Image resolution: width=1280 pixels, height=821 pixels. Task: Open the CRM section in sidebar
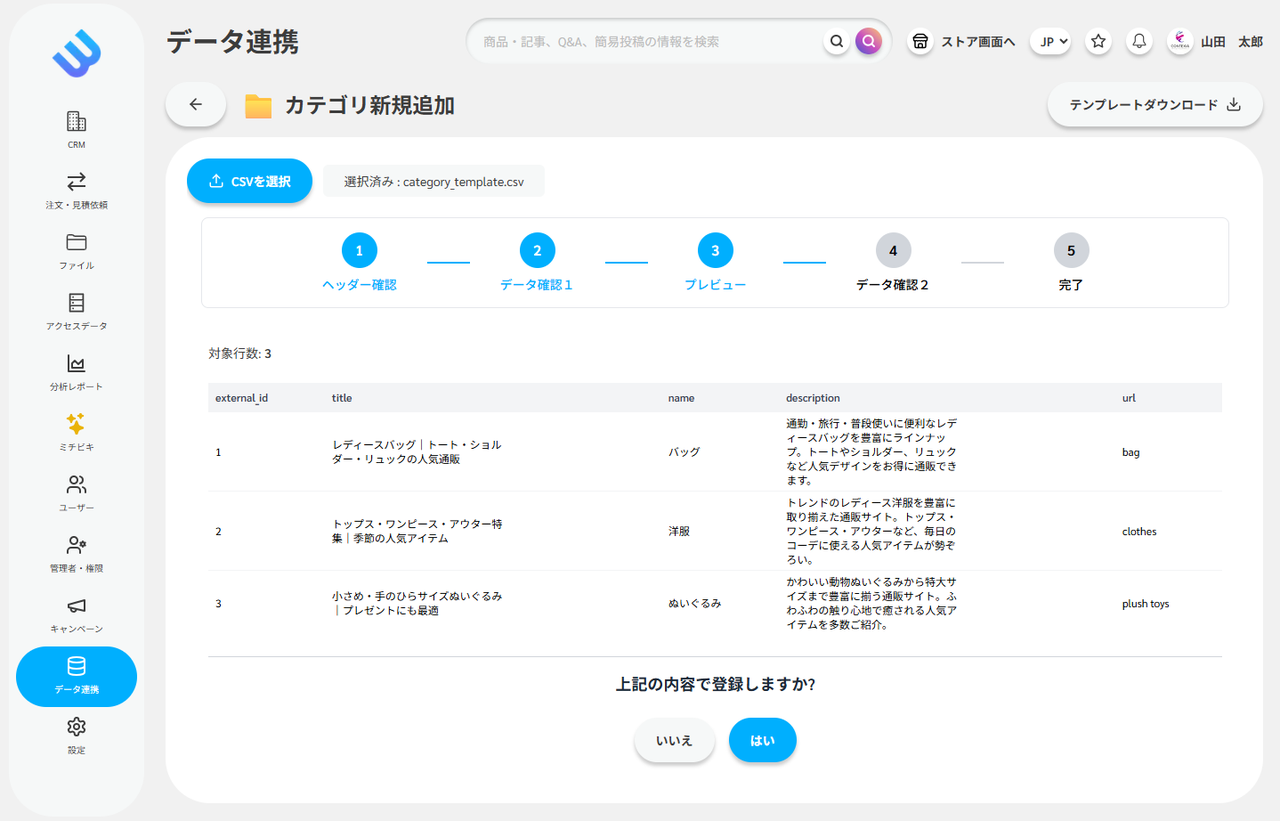pos(76,130)
